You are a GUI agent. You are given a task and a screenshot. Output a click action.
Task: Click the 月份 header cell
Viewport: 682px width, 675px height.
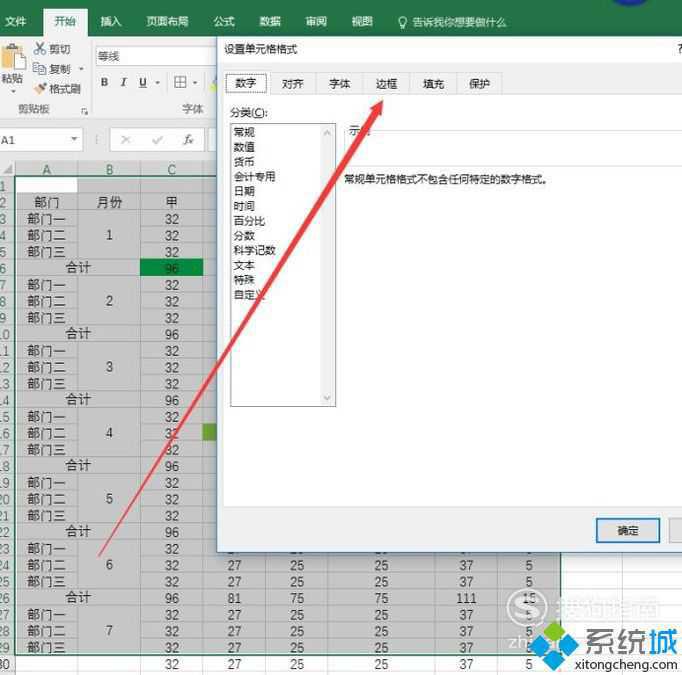(109, 202)
